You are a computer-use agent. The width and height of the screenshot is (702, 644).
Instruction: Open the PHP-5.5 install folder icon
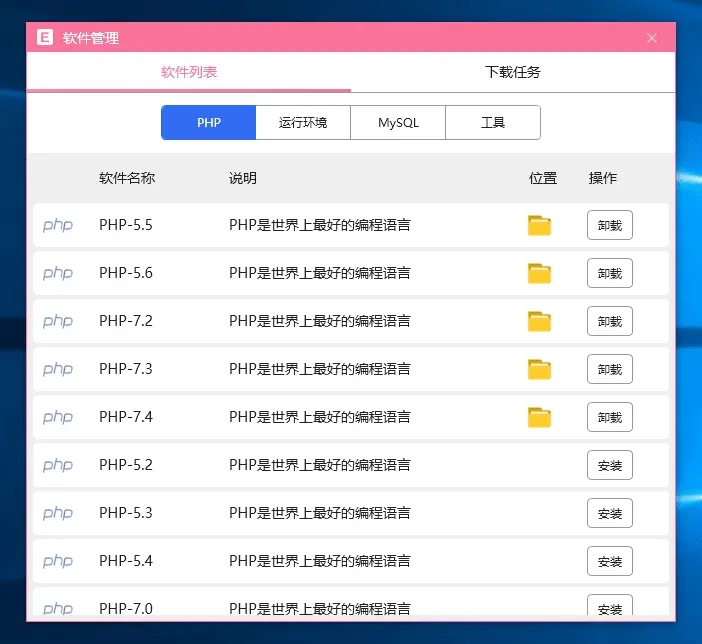[x=539, y=225]
